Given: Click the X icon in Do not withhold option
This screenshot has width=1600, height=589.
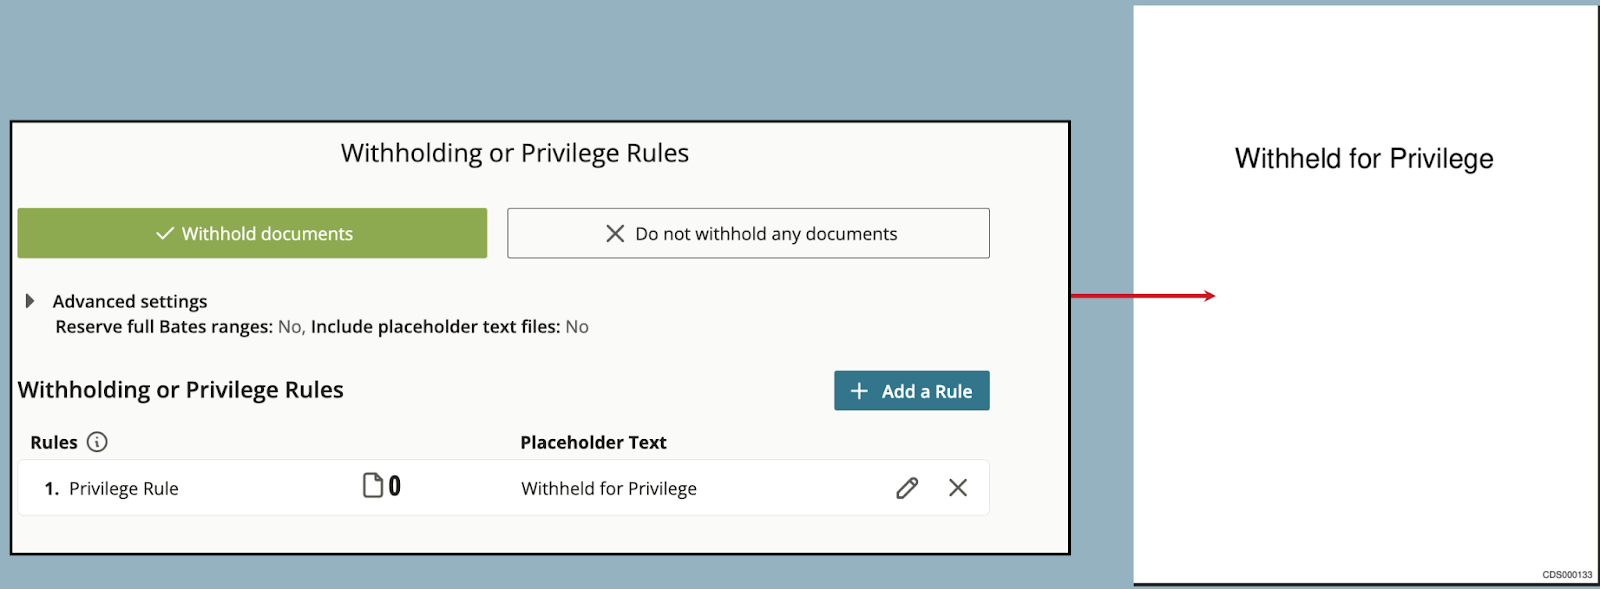Looking at the screenshot, I should pos(616,233).
